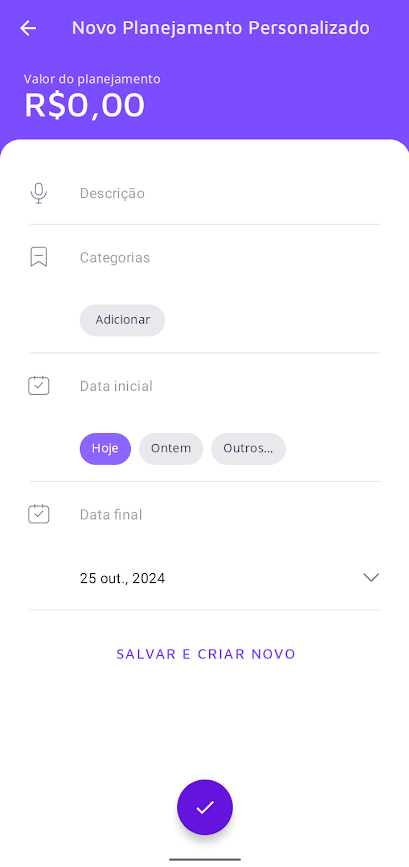Focus the Descrição text field
Image resolution: width=409 pixels, height=867 pixels.
tap(230, 193)
